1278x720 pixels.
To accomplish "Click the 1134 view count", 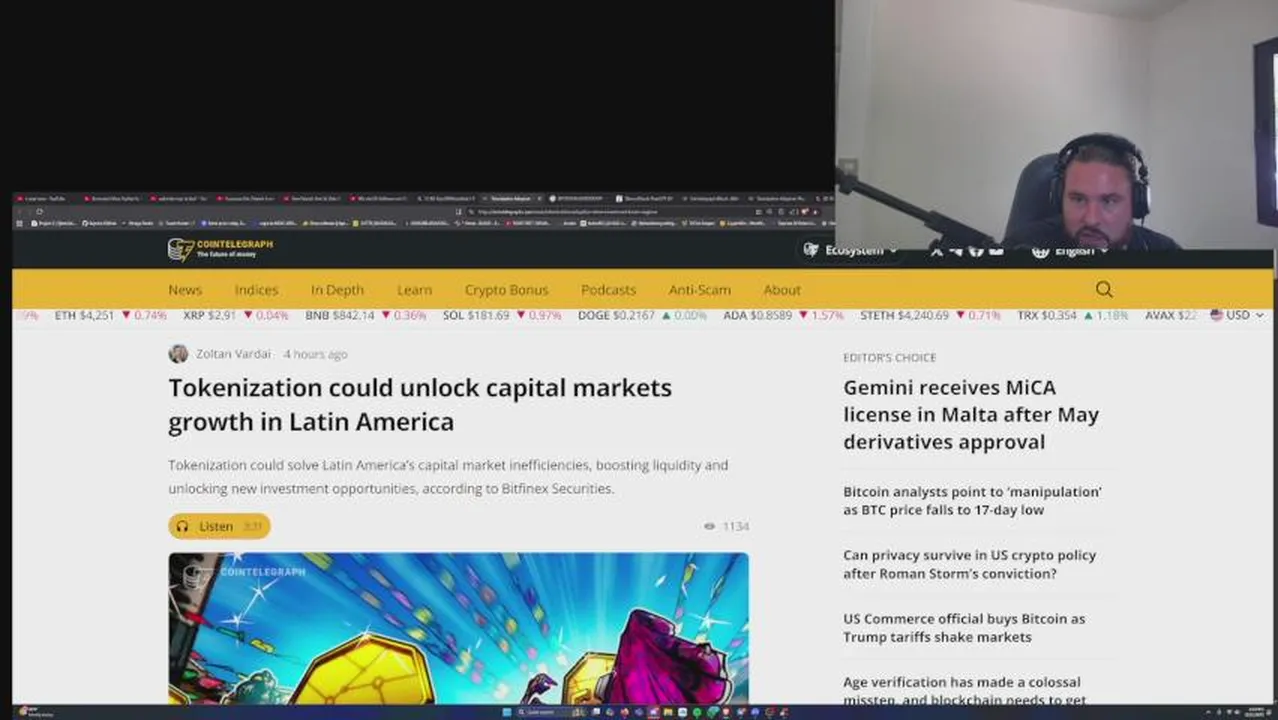I will [735, 526].
